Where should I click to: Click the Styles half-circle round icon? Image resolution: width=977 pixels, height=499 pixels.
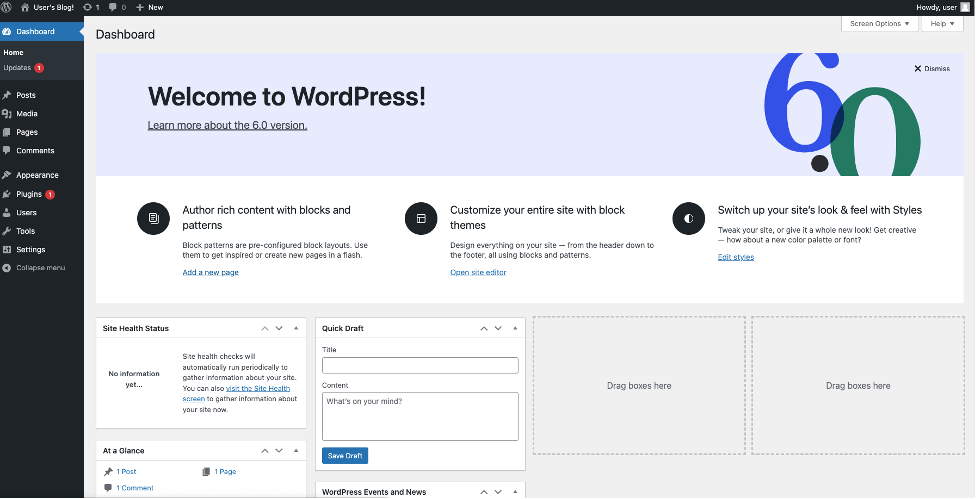pyautogui.click(x=689, y=218)
